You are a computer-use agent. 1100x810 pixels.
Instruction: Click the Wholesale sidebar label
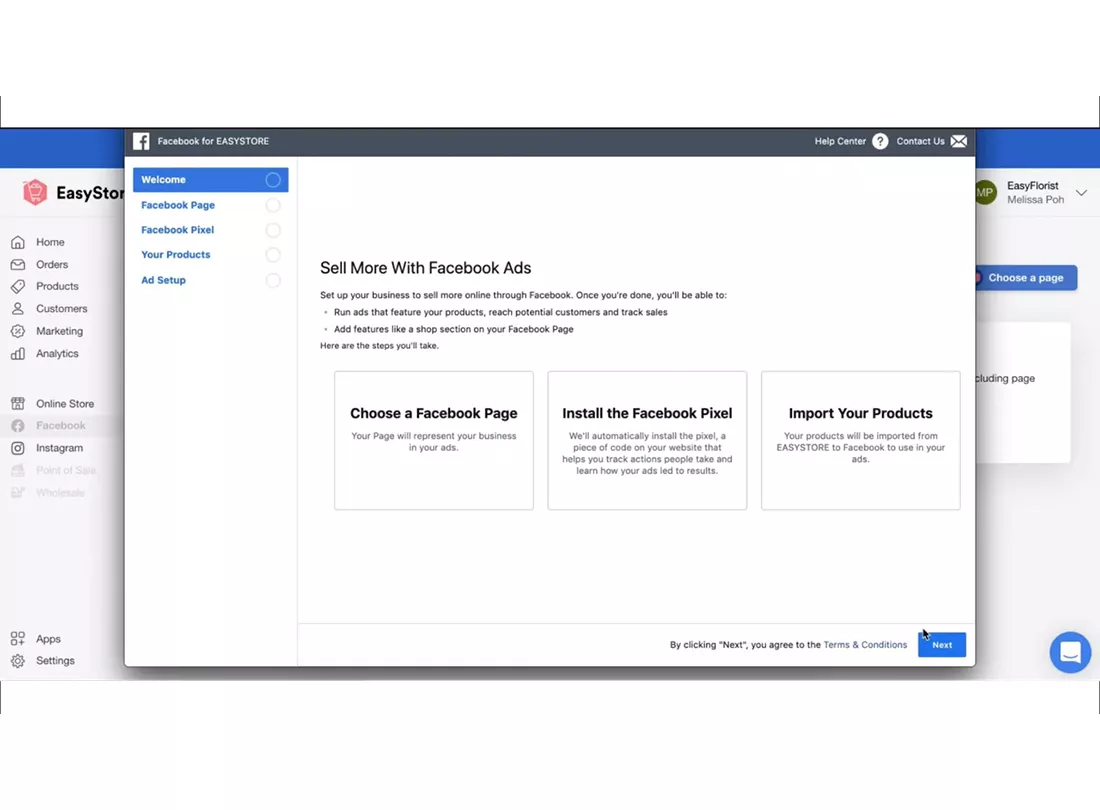point(60,492)
